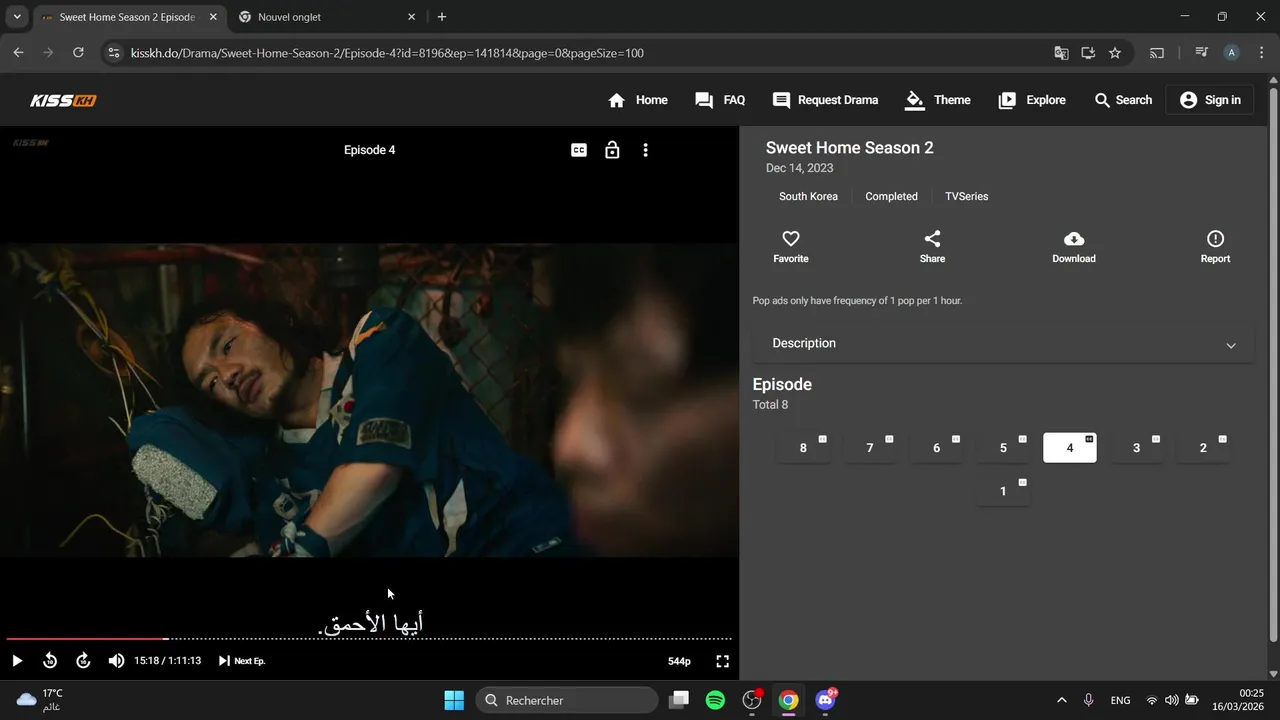Change 544p video quality

(x=679, y=661)
